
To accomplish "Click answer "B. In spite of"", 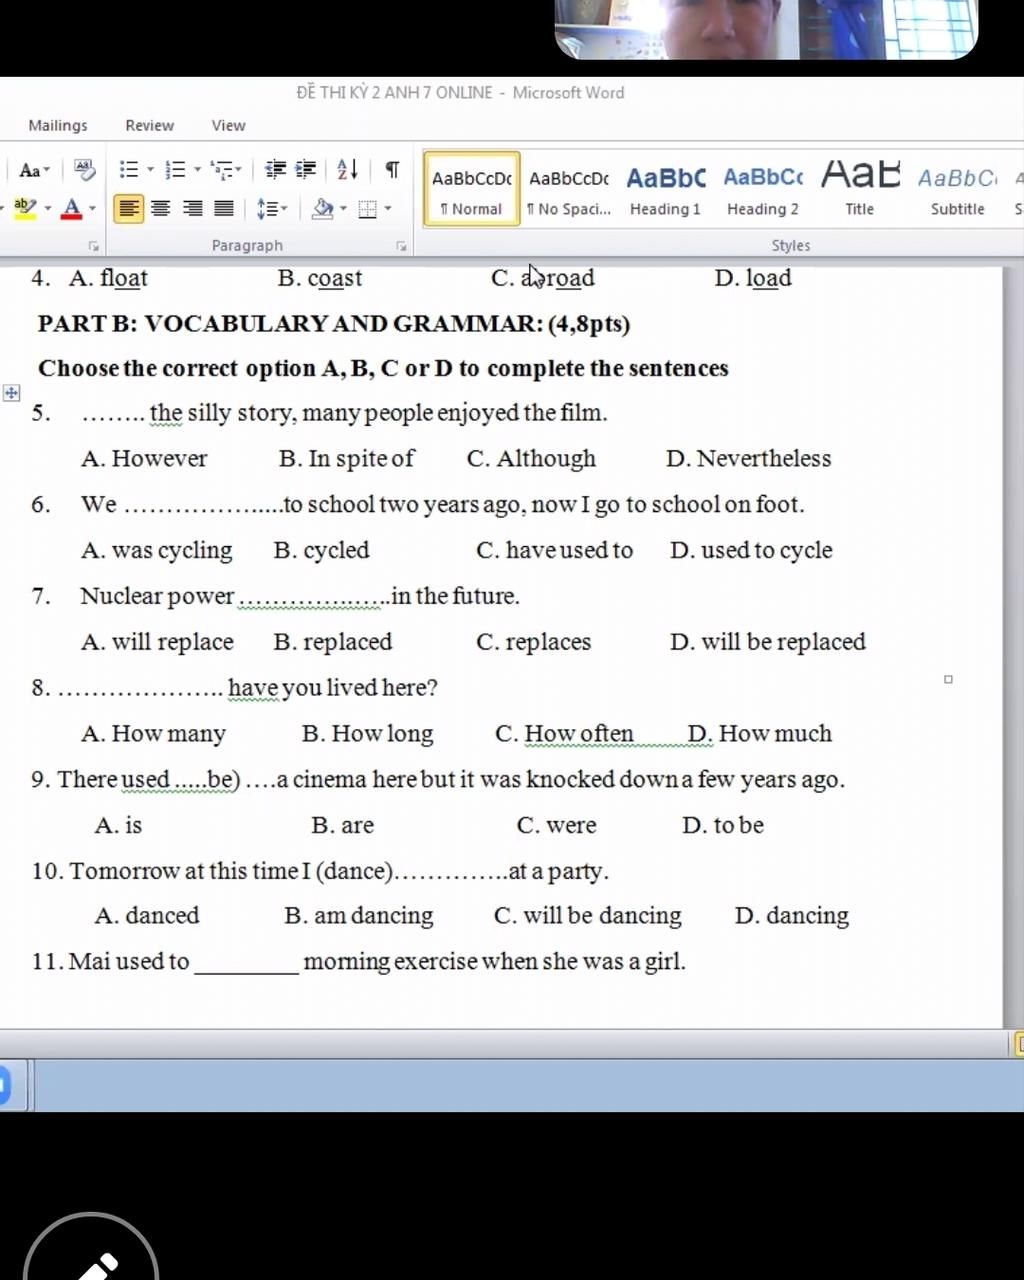I will (346, 459).
